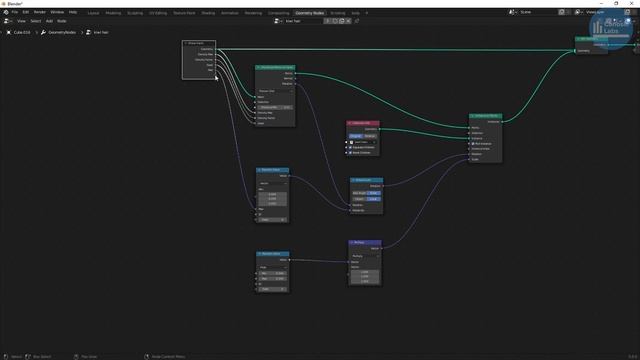Toggle the pin node tree icon
This screenshot has height=360, width=640.
tap(356, 21)
